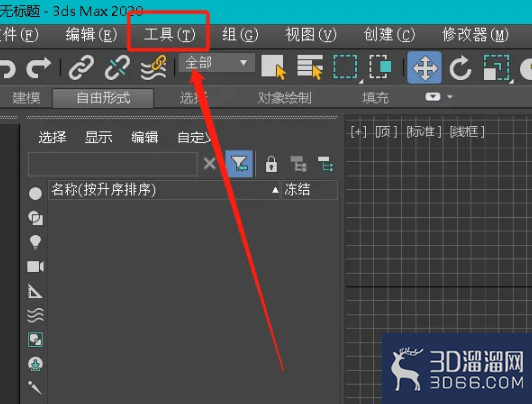Click the Select and Link chain icon

click(x=81, y=68)
